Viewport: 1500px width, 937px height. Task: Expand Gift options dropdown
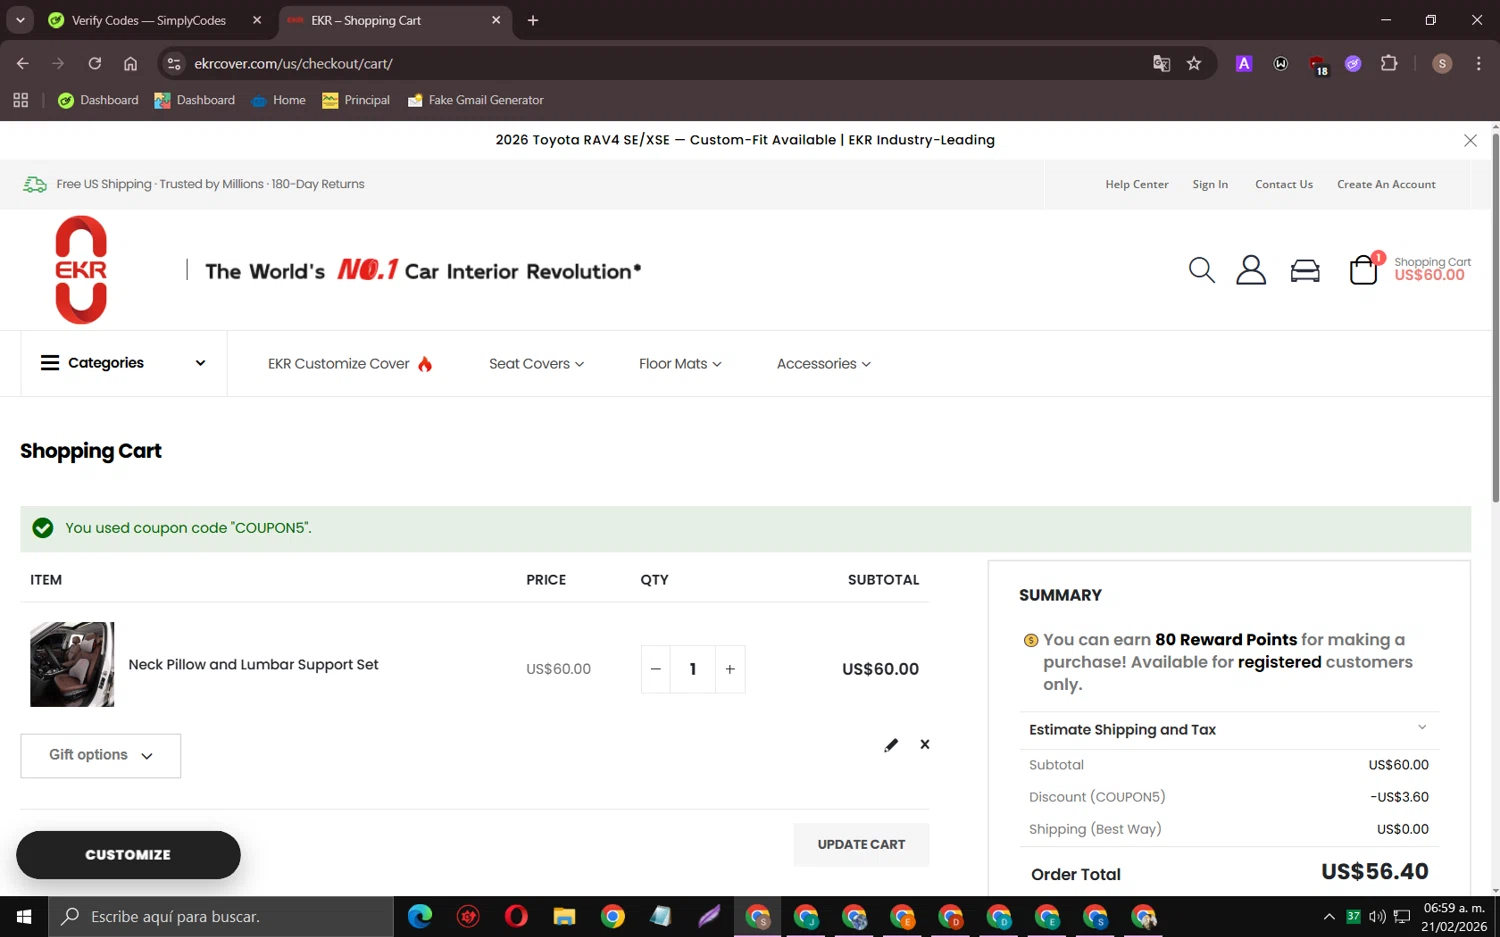pyautogui.click(x=101, y=755)
